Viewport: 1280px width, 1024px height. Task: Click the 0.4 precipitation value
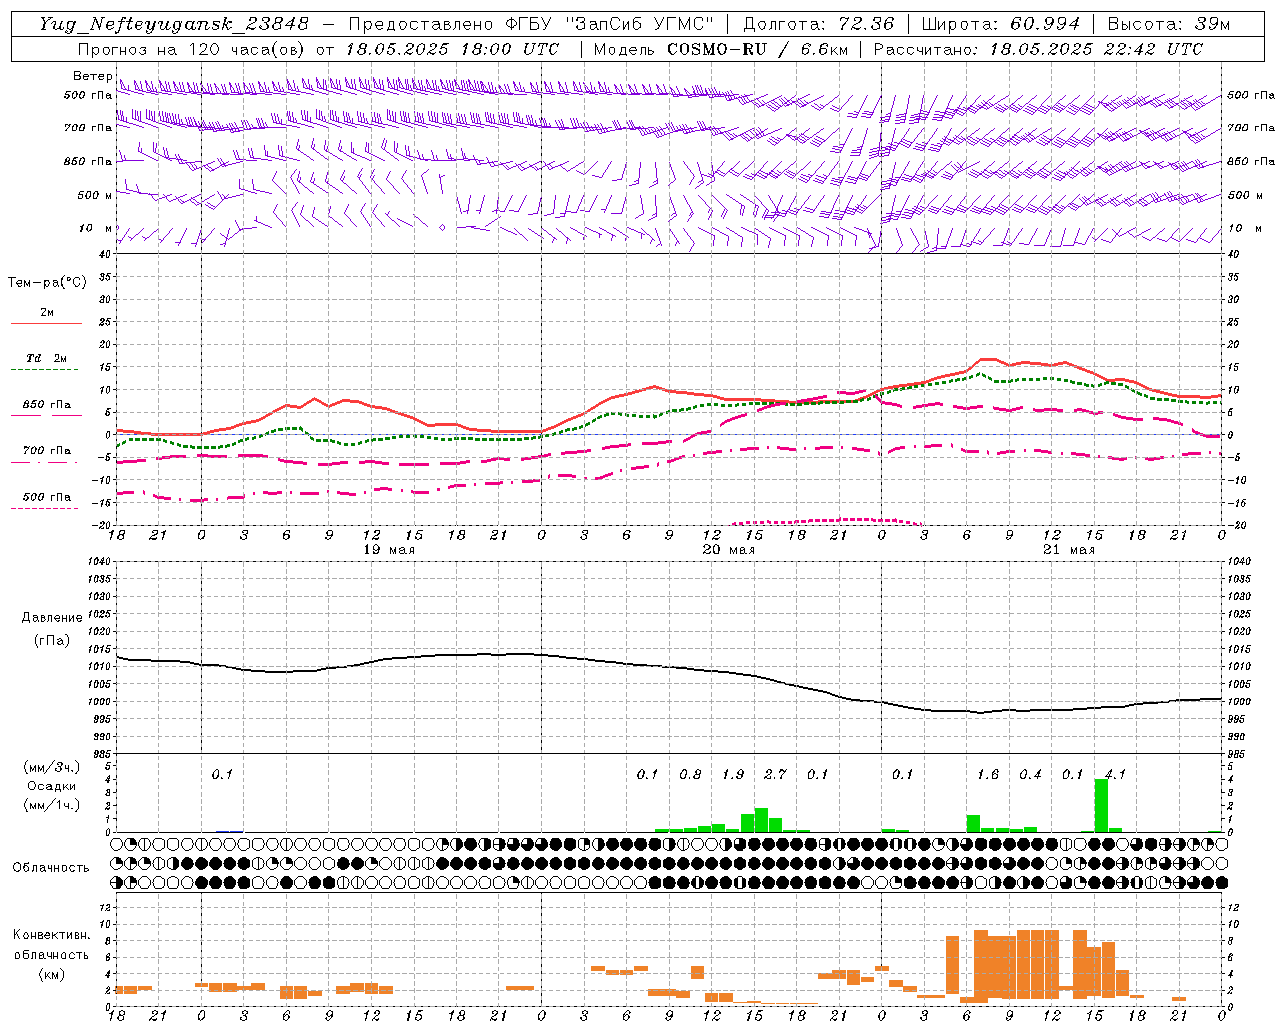click(1030, 774)
